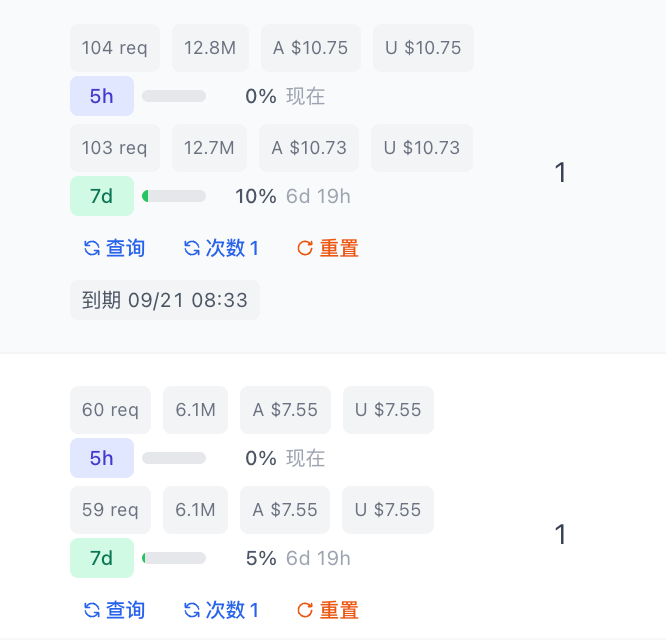666x640 pixels.
Task: Select the 重置 link in the second card
Action: [339, 610]
